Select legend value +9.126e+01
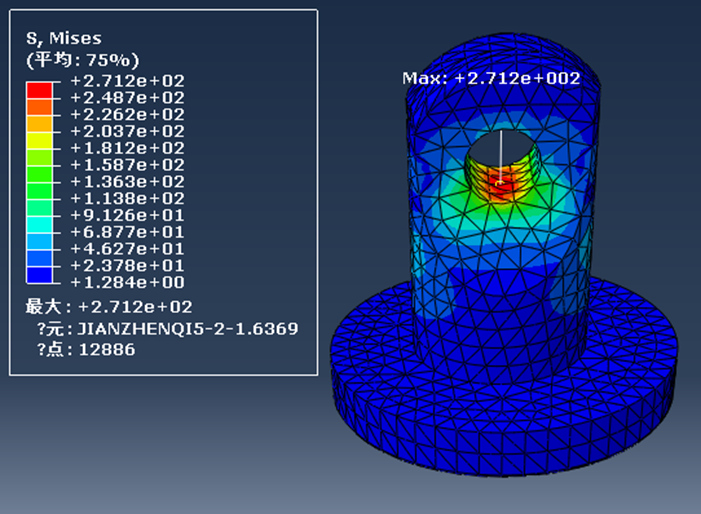The height and width of the screenshot is (514, 701). [x=127, y=215]
